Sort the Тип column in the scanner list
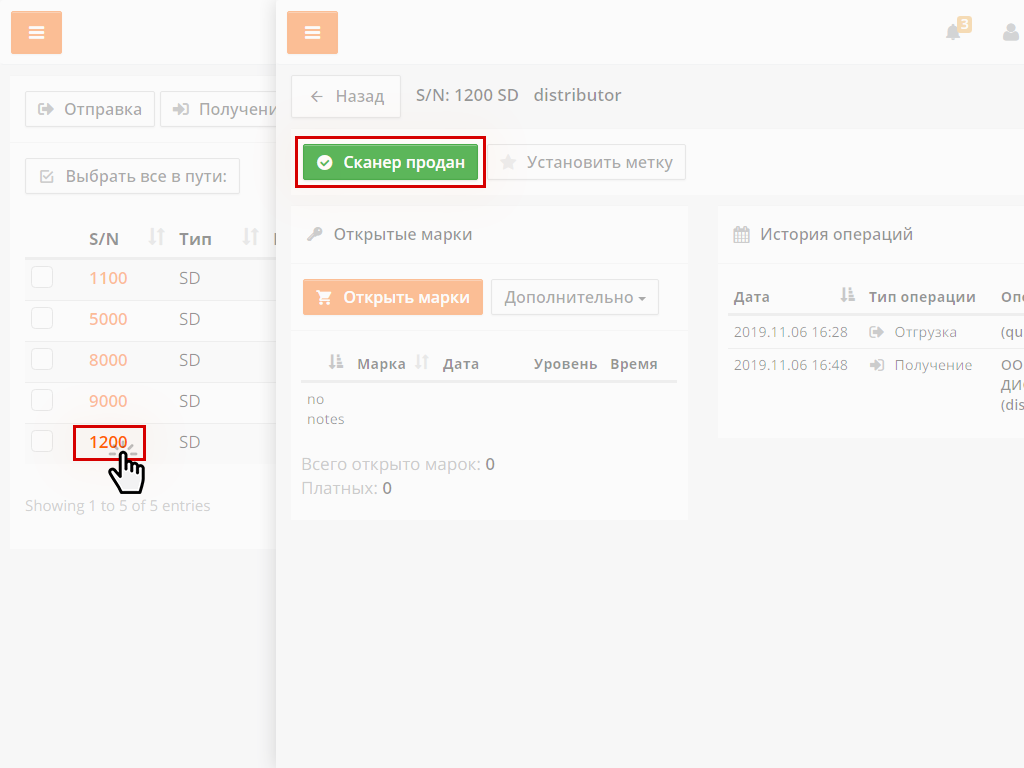Viewport: 1024px width, 768px height. pos(250,238)
